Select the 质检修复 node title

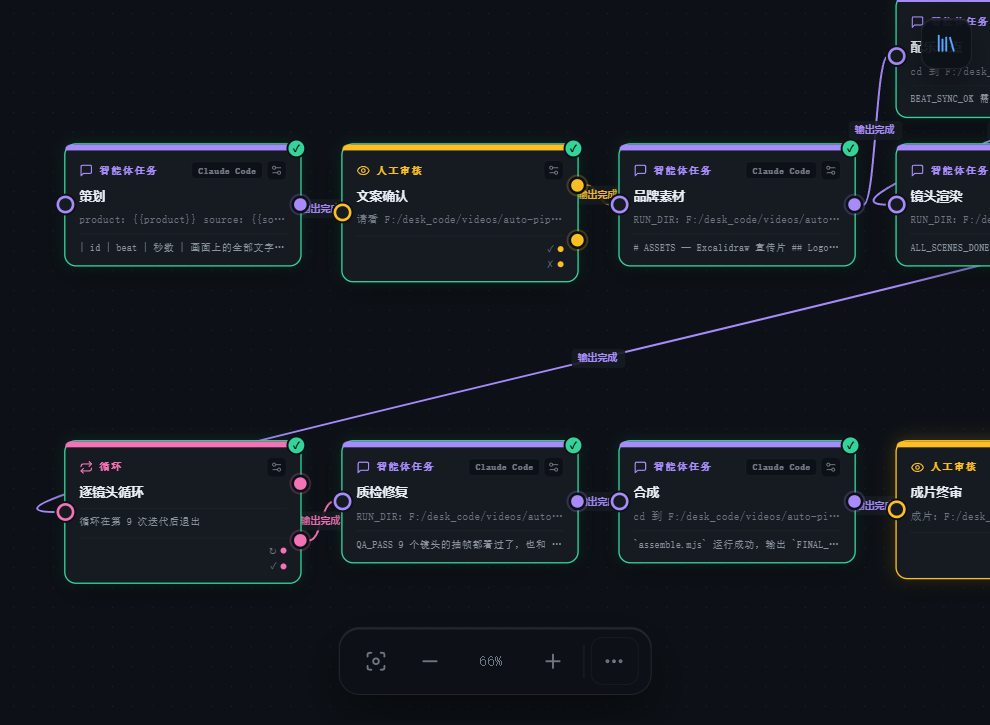click(382, 492)
